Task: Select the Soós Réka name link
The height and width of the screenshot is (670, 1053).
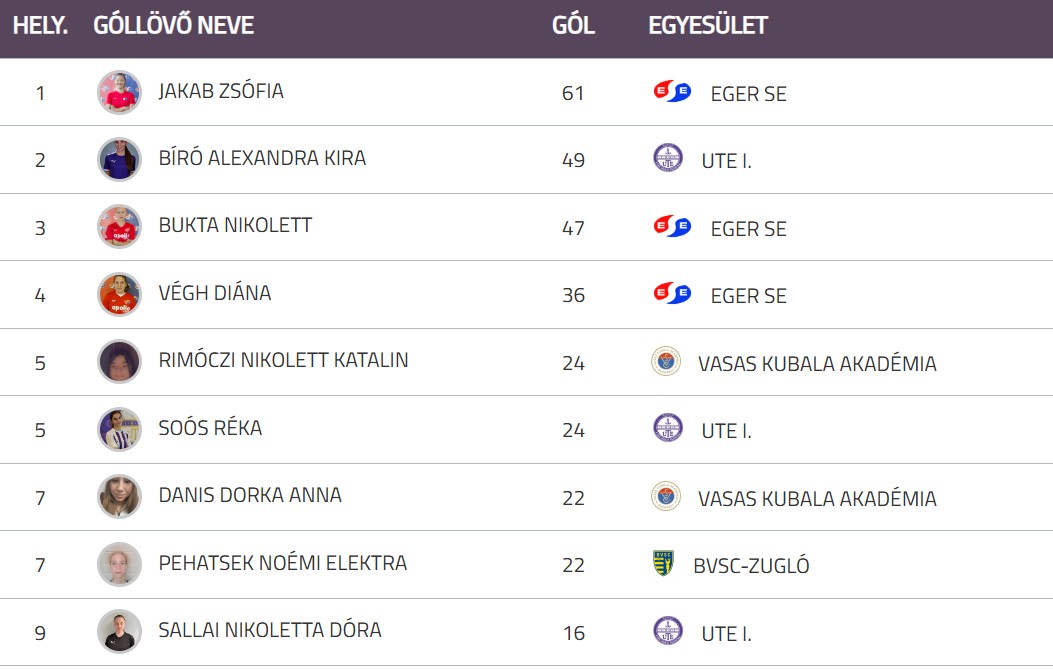Action: click(x=210, y=428)
